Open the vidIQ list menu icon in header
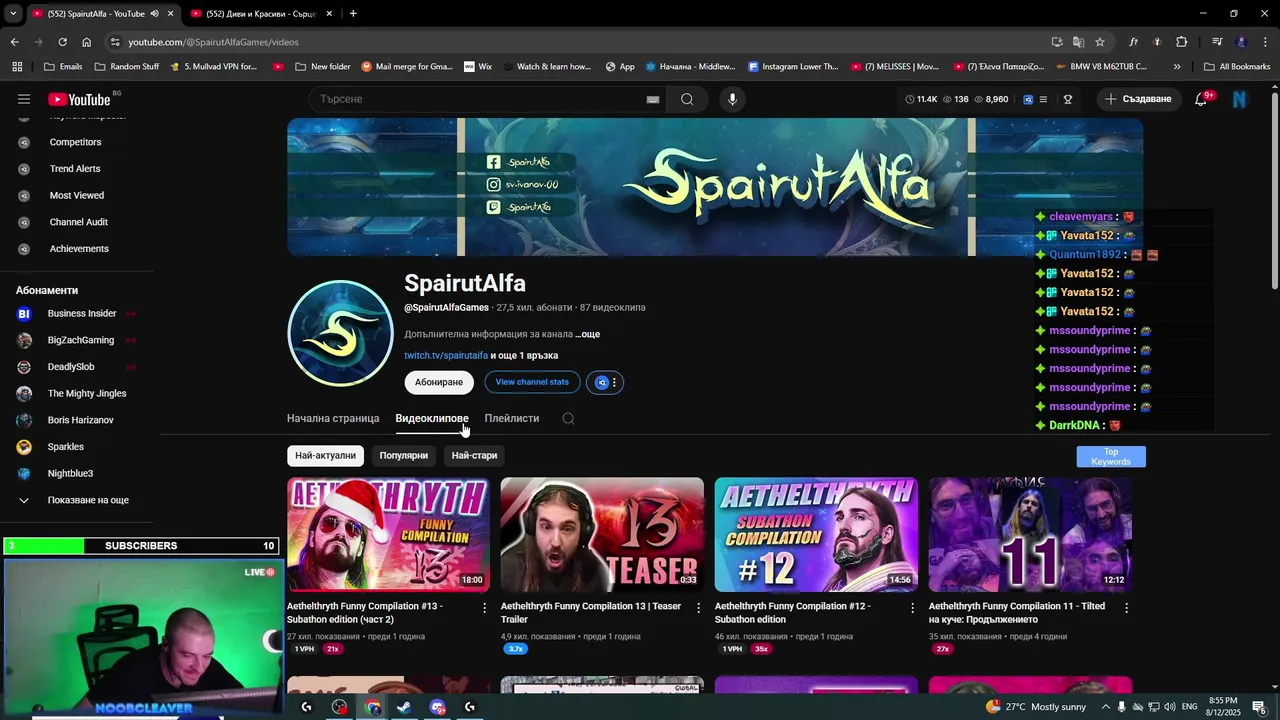The width and height of the screenshot is (1280, 720). coord(1043,99)
